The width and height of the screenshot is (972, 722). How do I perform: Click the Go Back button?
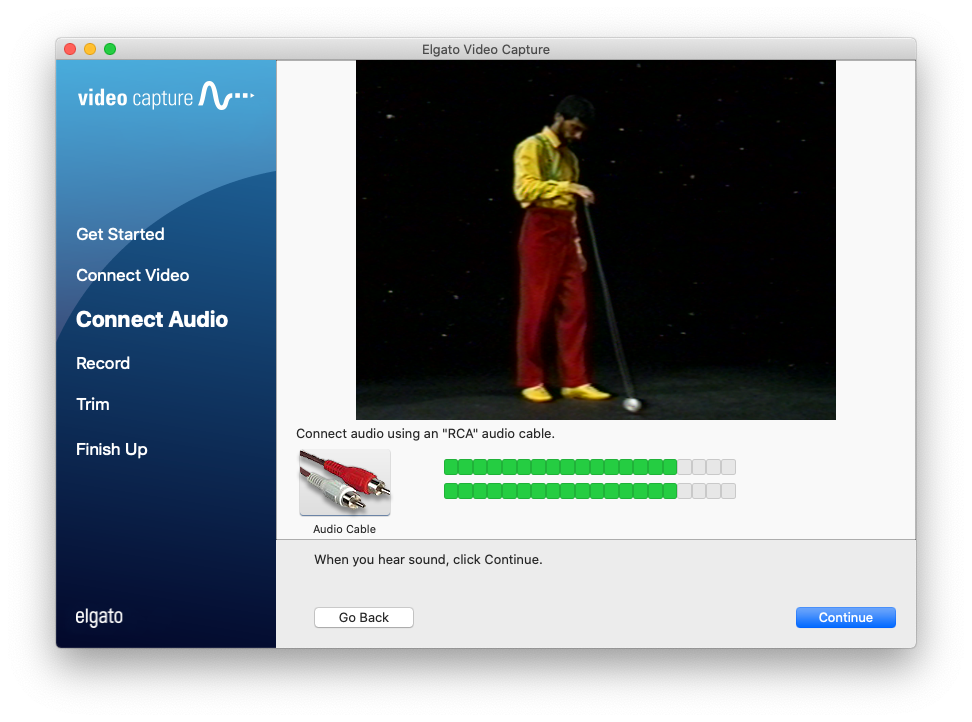pyautogui.click(x=364, y=617)
